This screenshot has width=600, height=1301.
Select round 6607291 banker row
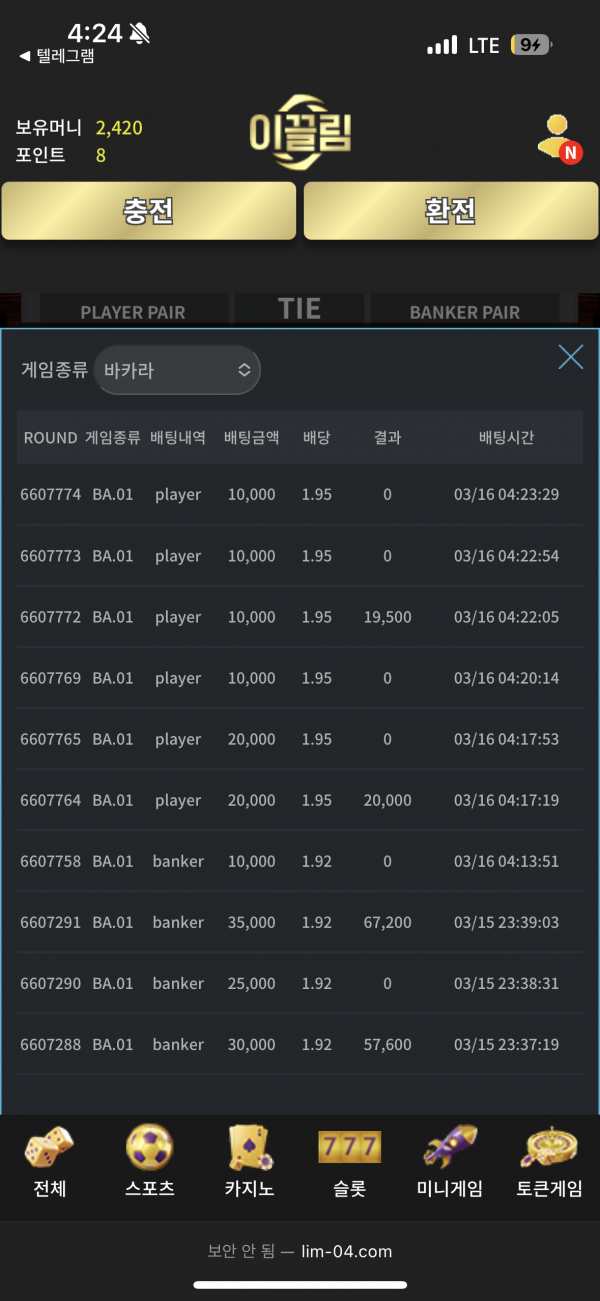coord(300,922)
